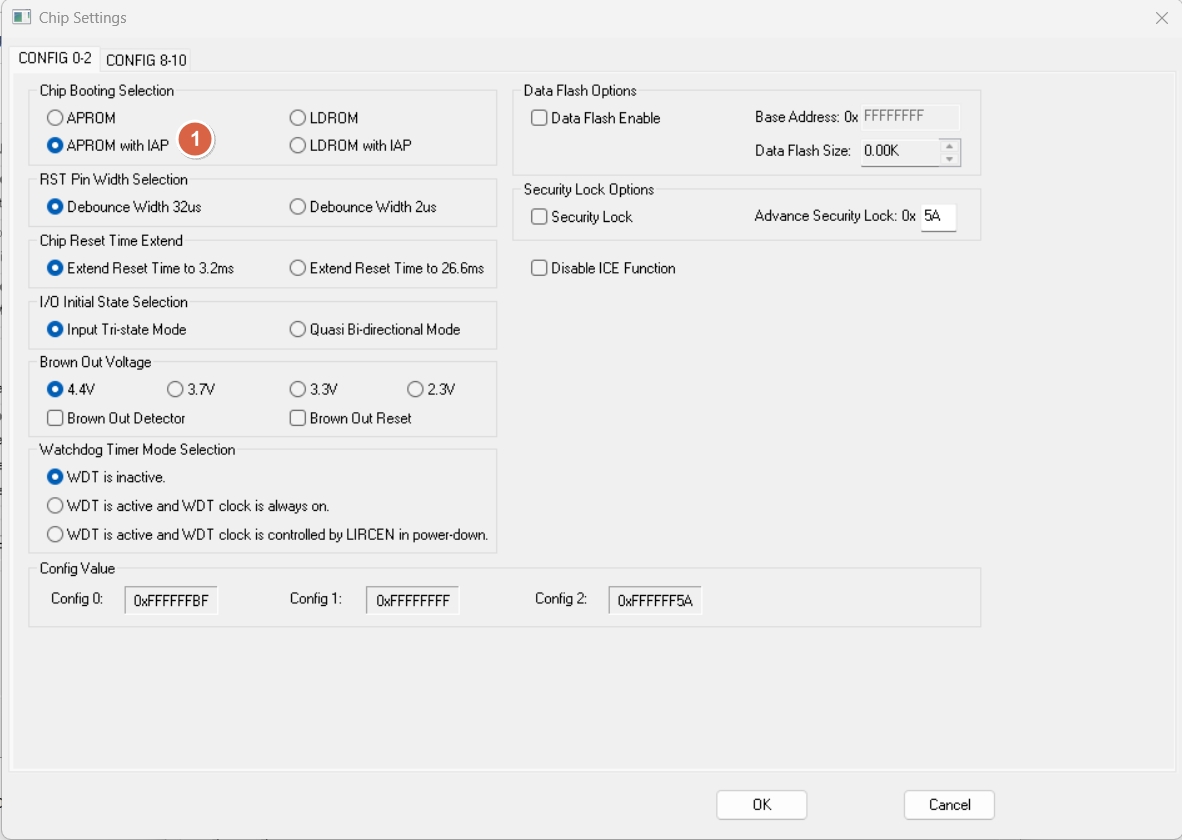Select the CONFIG 0-2 tab
Viewport: 1182px width, 840px height.
[55, 59]
